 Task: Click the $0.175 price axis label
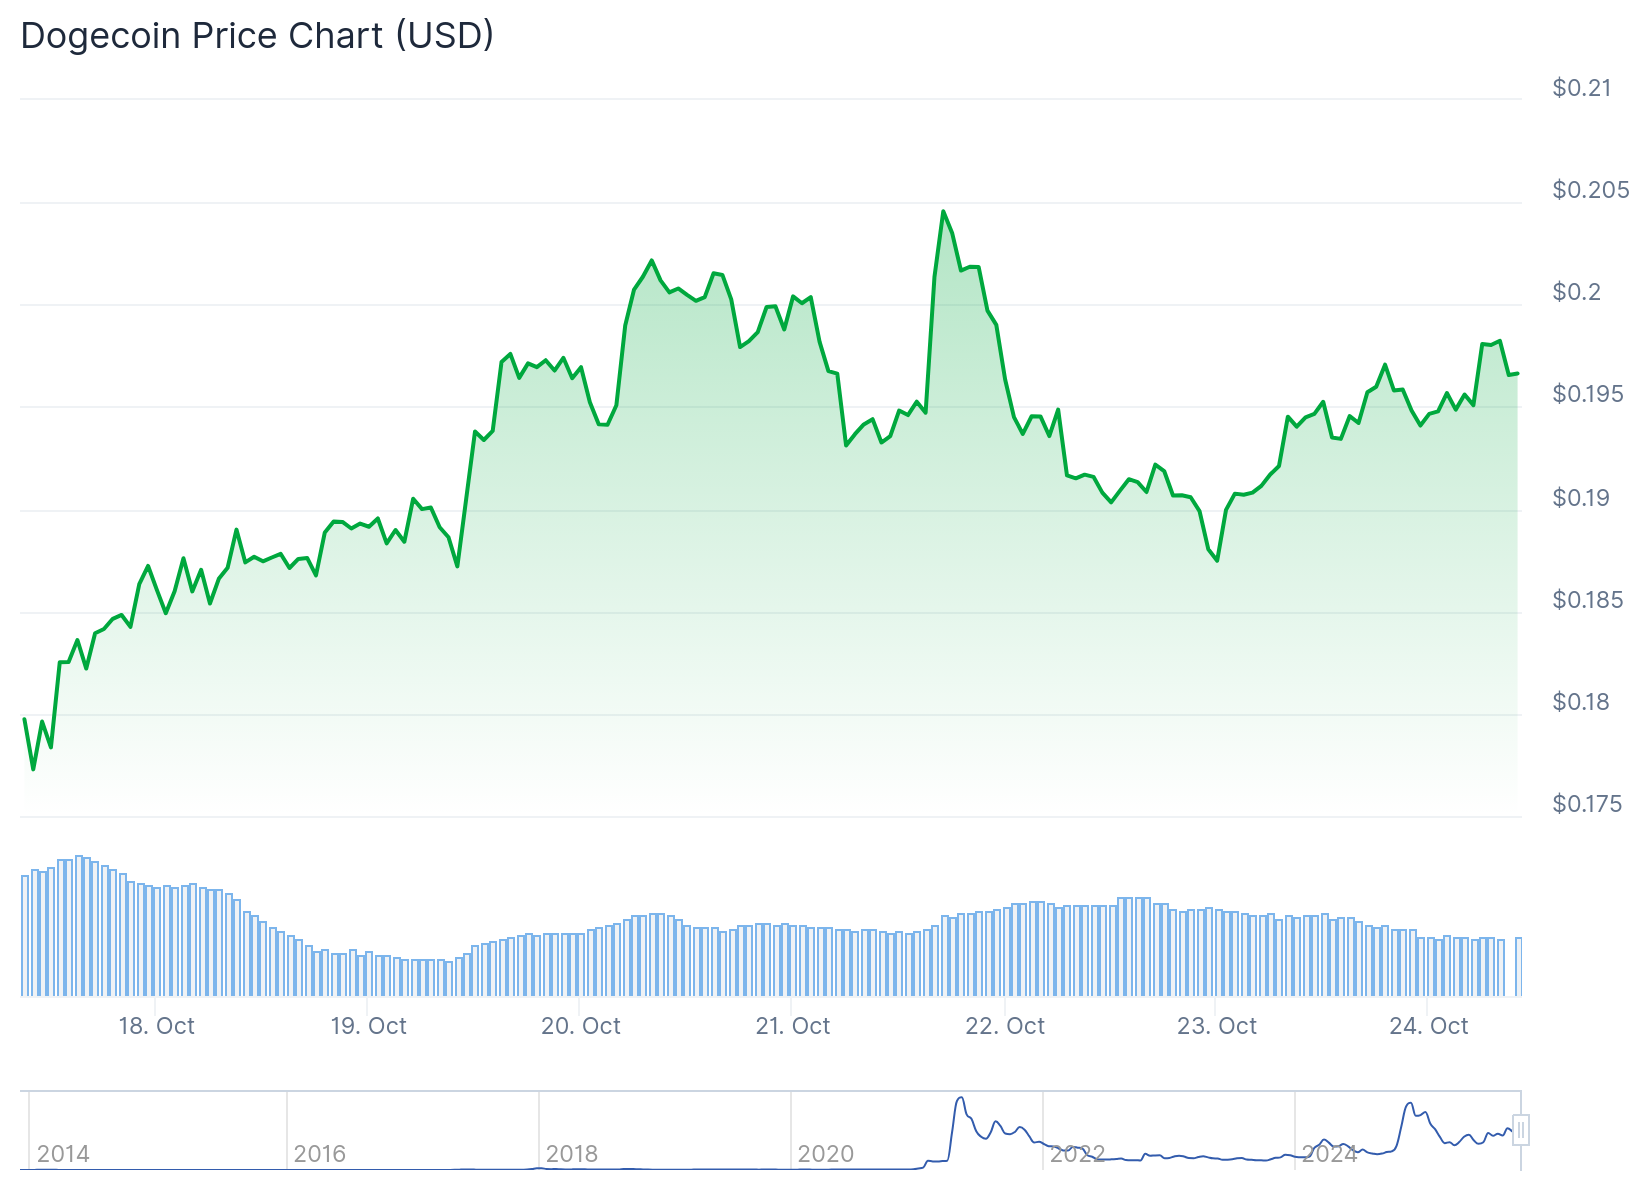click(1586, 804)
